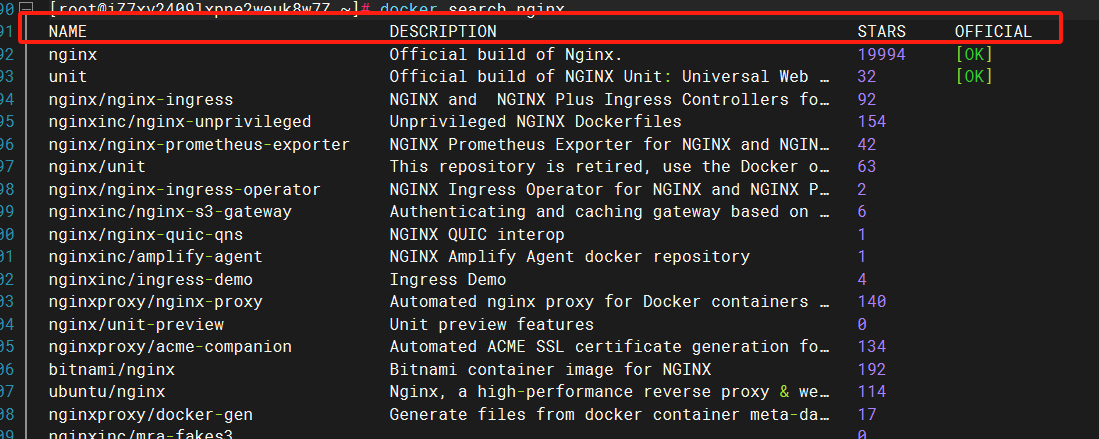1099x439 pixels.
Task: Click "Bitnami container image for NGINX" description
Action: tap(550, 369)
